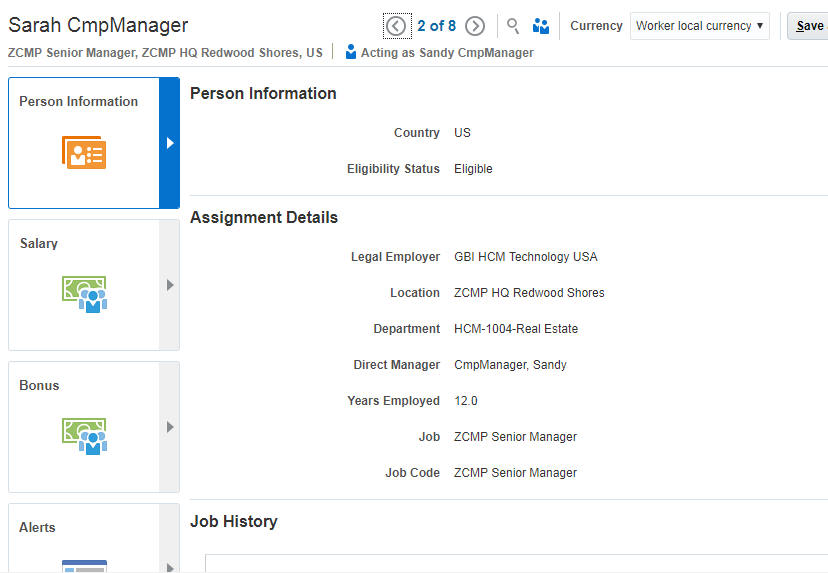
Task: Click the Person Information ID card icon
Action: click(84, 152)
